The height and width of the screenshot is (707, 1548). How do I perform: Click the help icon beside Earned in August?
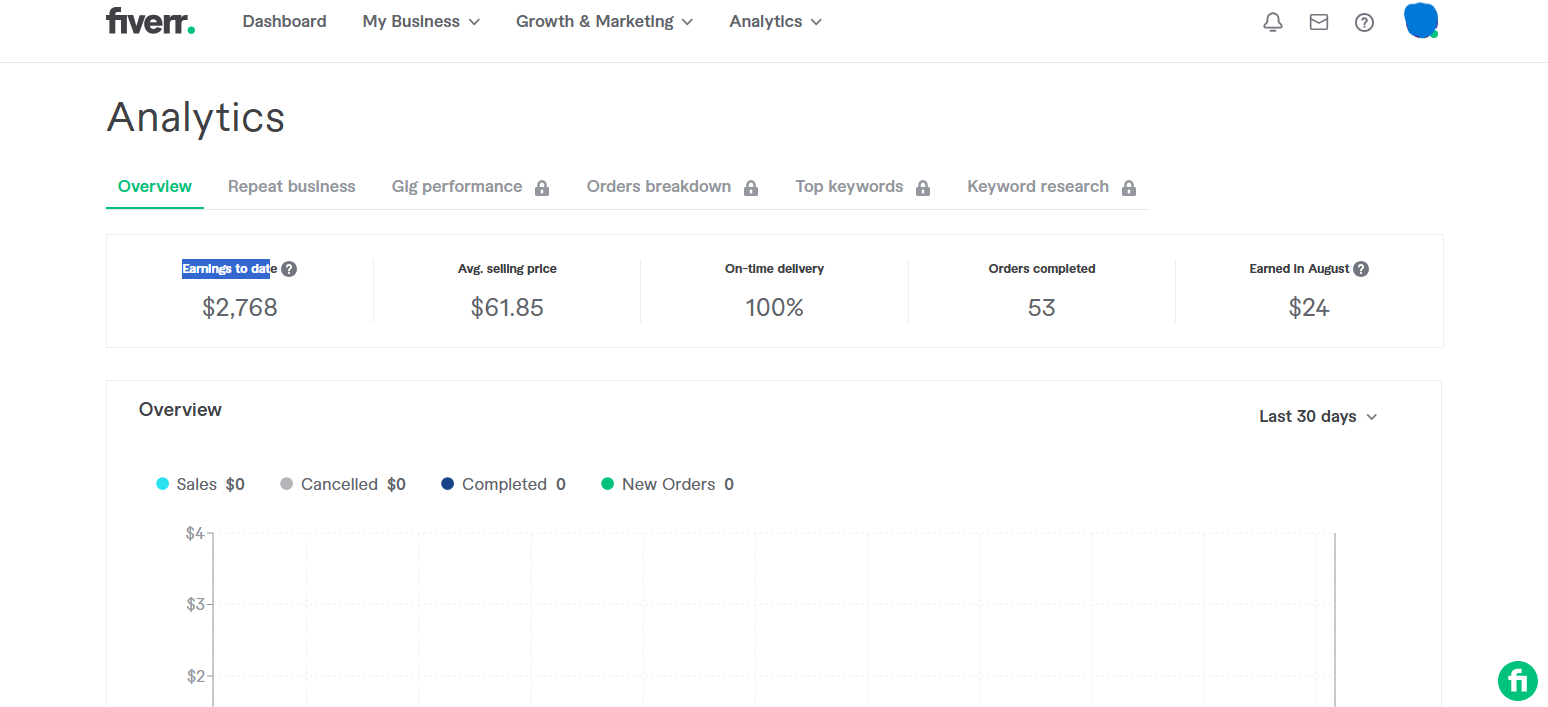tap(1361, 269)
